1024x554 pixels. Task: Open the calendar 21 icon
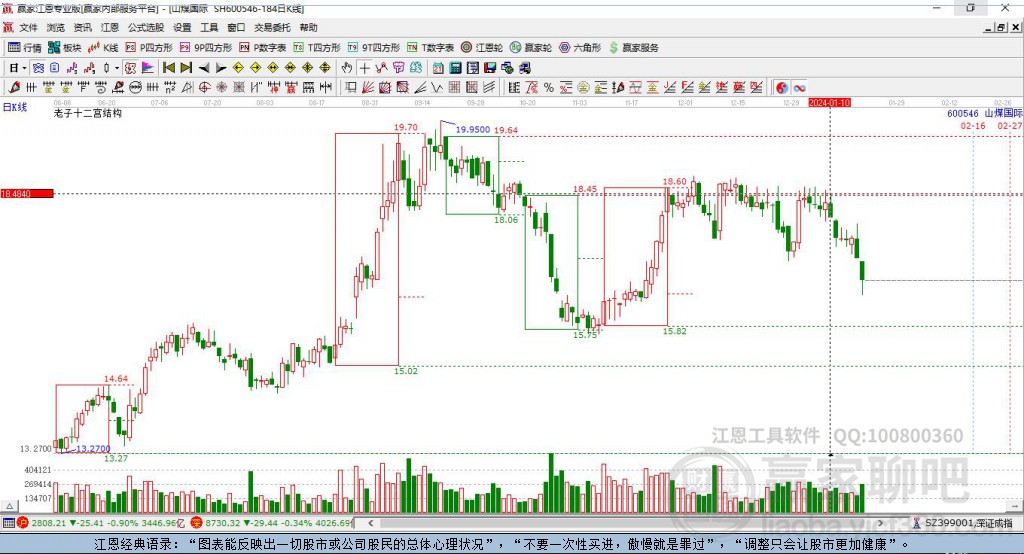(438, 68)
